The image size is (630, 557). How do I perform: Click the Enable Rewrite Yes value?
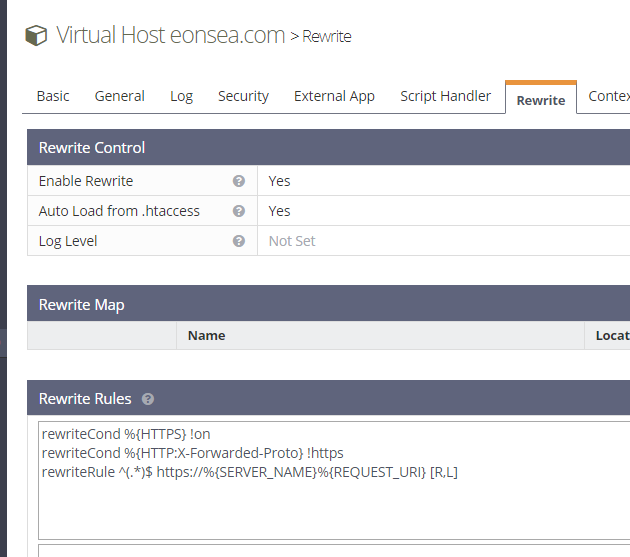click(x=279, y=181)
